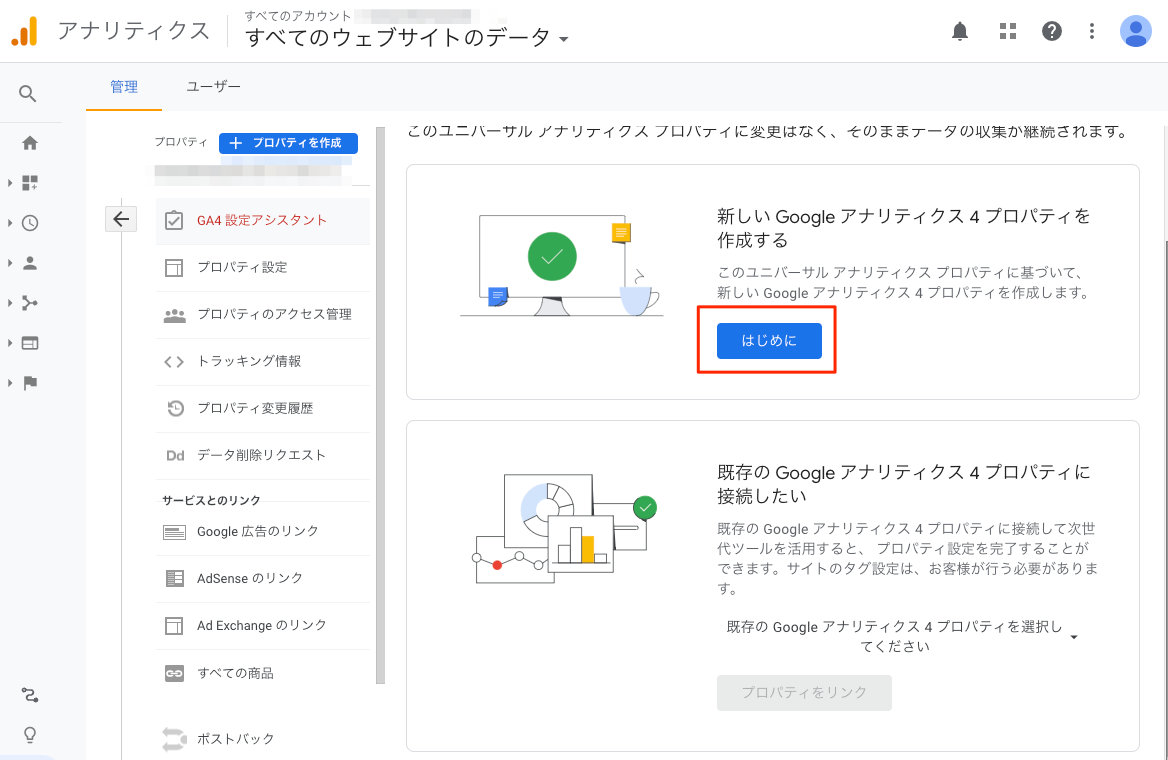The height and width of the screenshot is (760, 1168).
Task: Open the すべてのウェブサイトのデータ view selector
Action: coord(407,37)
